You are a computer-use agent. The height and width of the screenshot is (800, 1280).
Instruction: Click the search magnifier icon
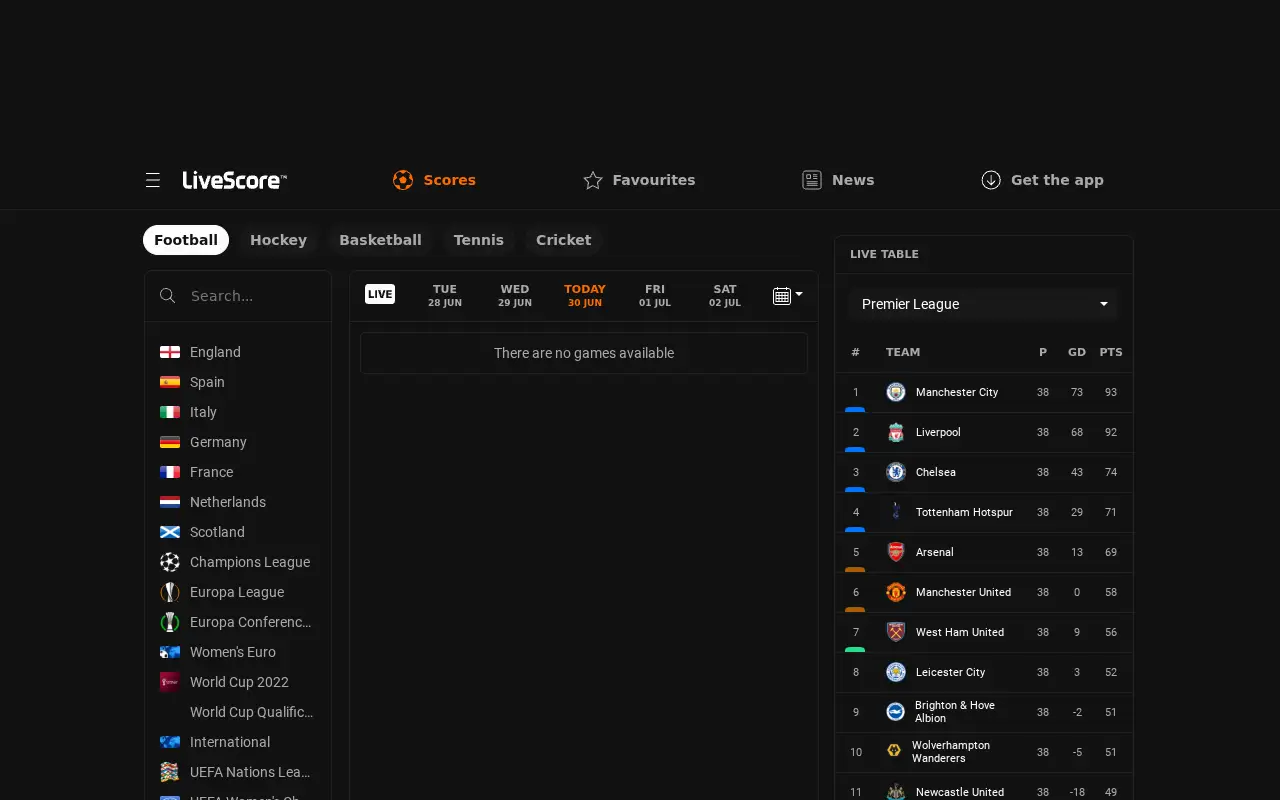(168, 296)
